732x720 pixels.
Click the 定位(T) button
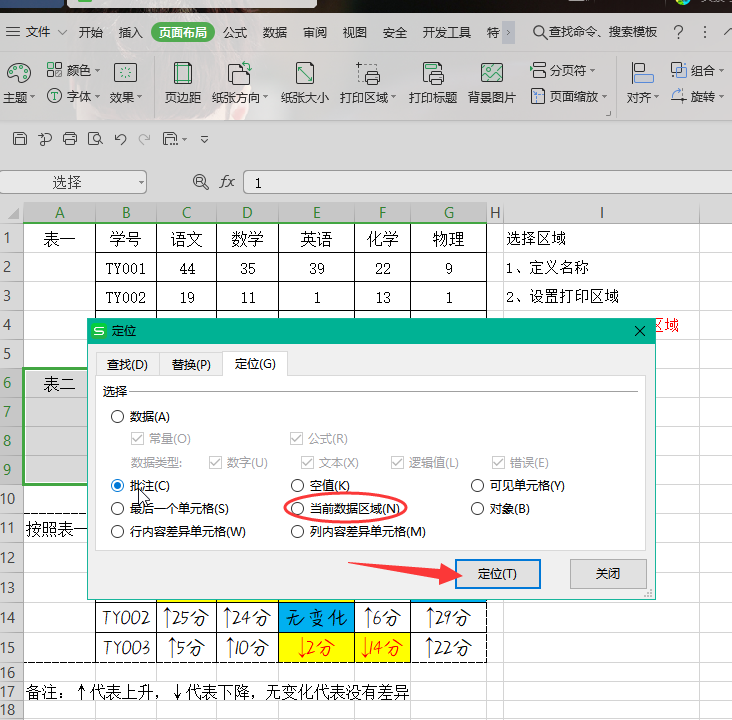(x=498, y=573)
